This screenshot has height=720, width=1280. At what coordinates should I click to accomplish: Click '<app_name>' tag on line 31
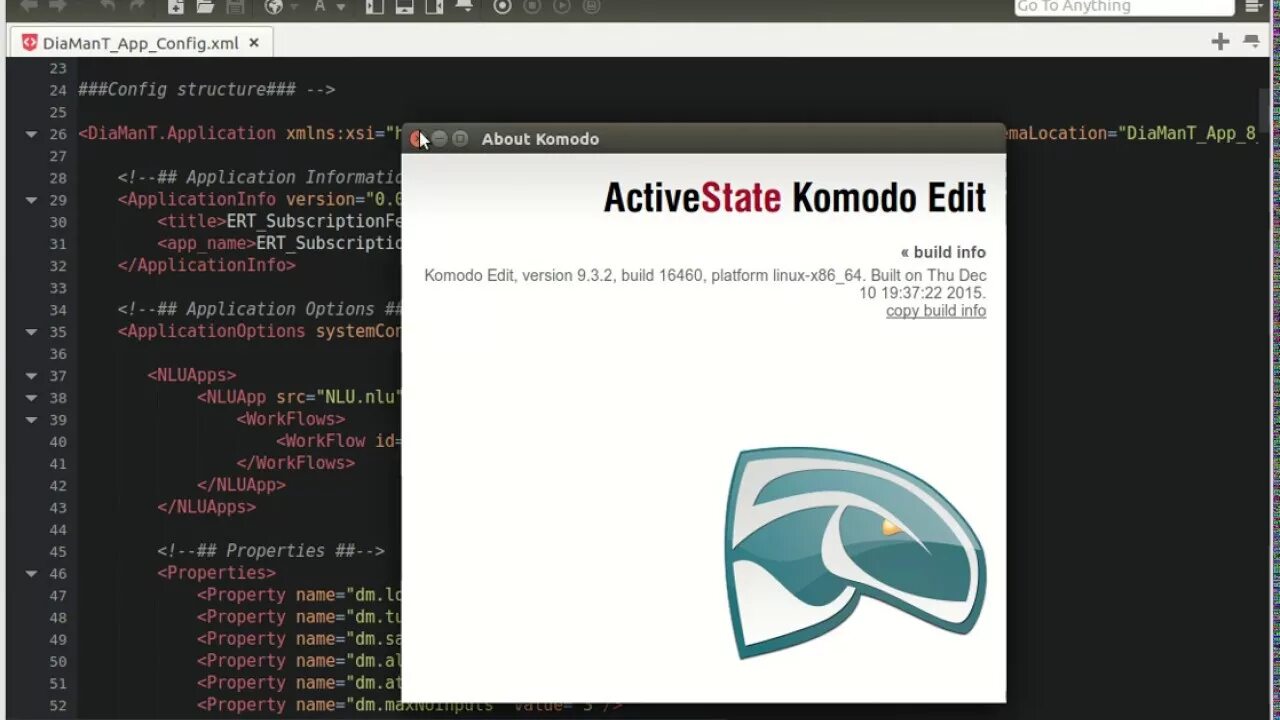click(x=206, y=243)
